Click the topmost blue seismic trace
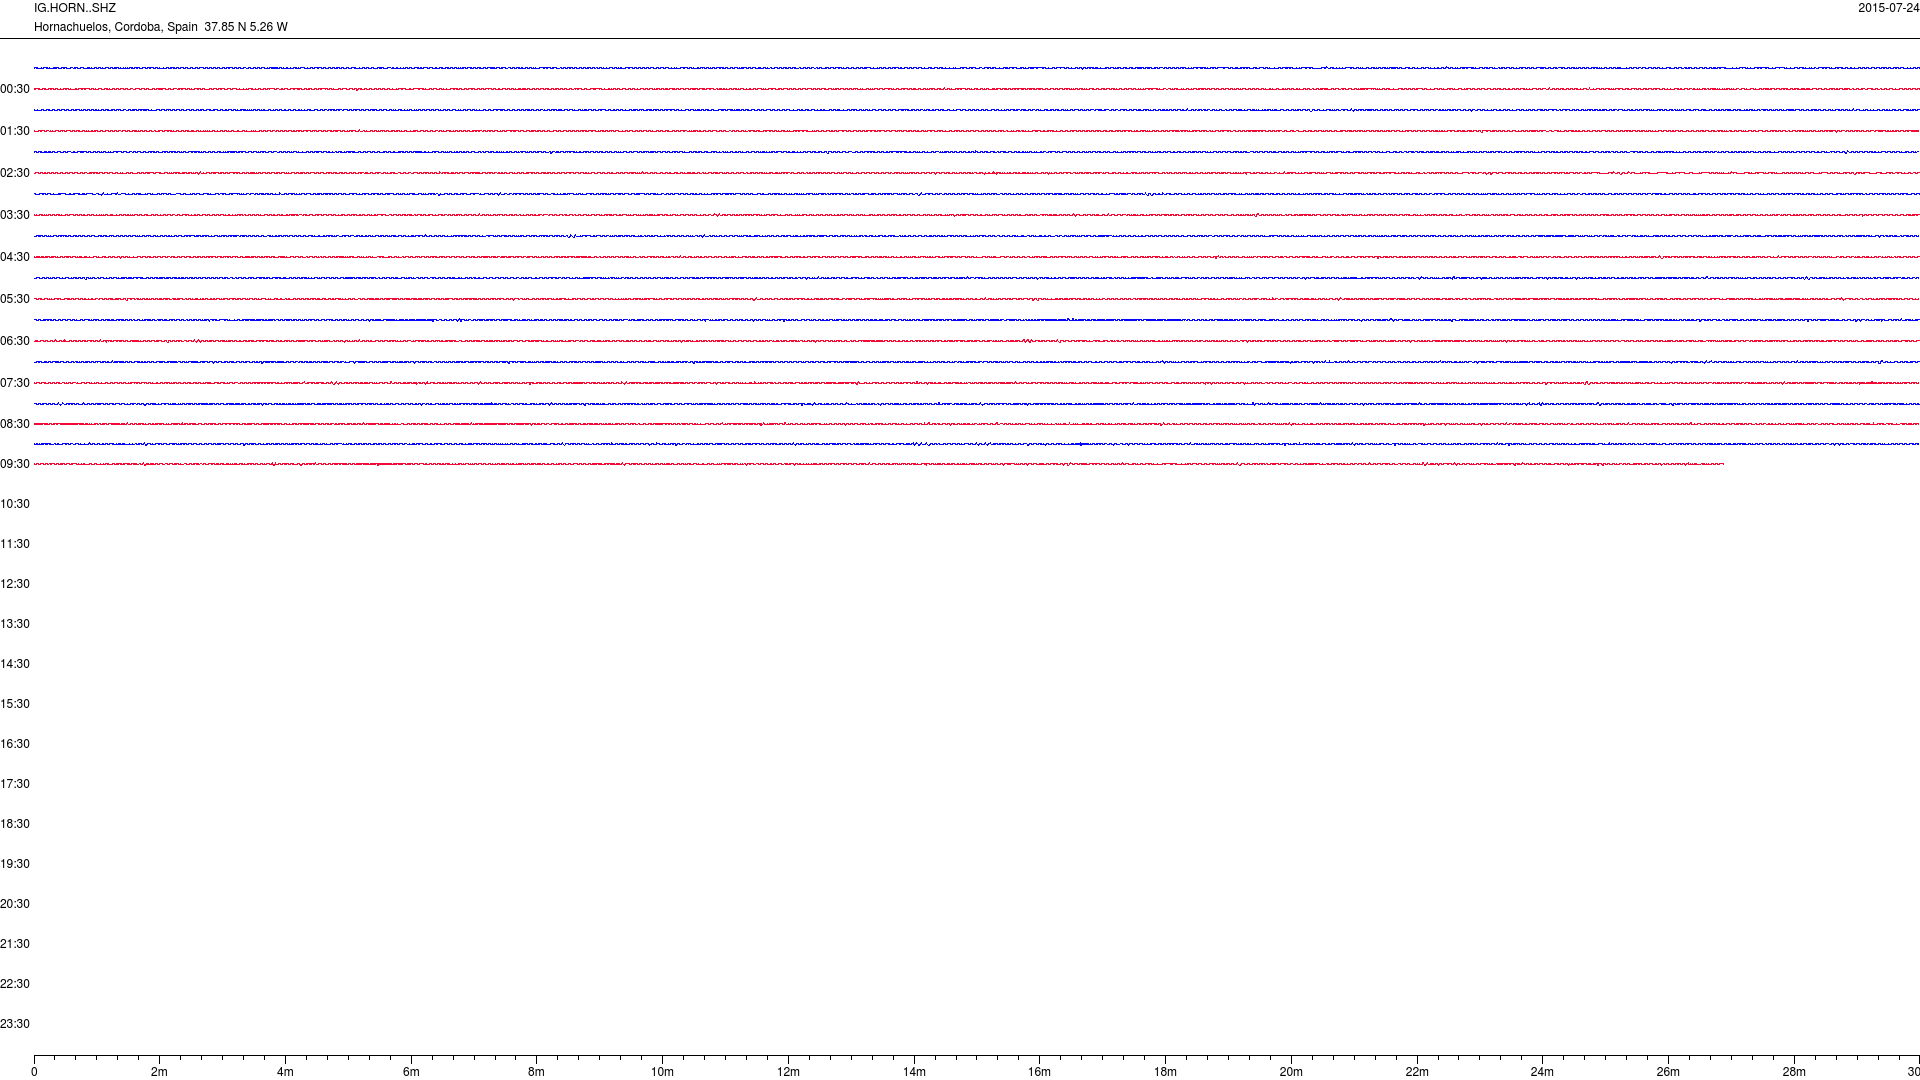Image resolution: width=1920 pixels, height=1080 pixels. coord(977,68)
